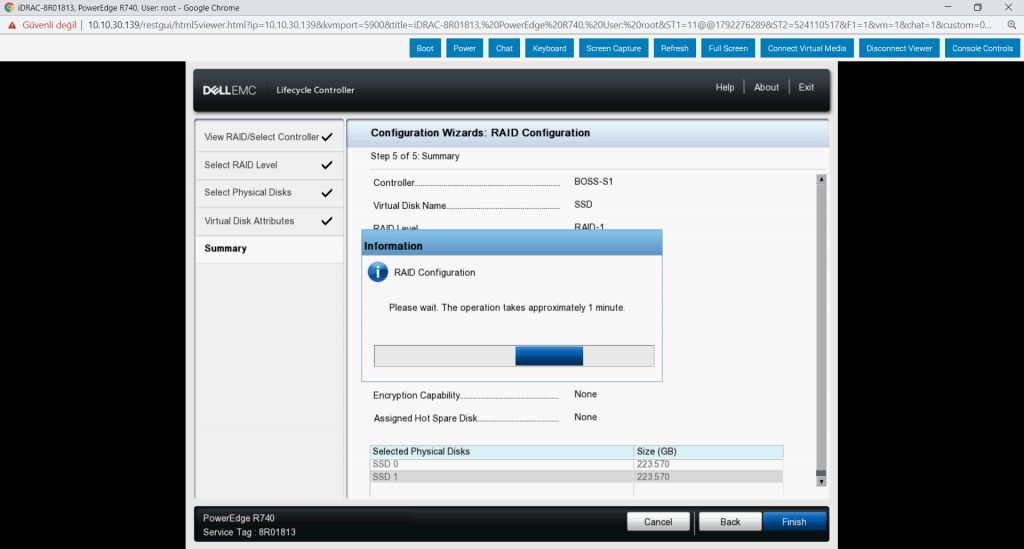Cancel the RAID configuration wizard

[657, 522]
